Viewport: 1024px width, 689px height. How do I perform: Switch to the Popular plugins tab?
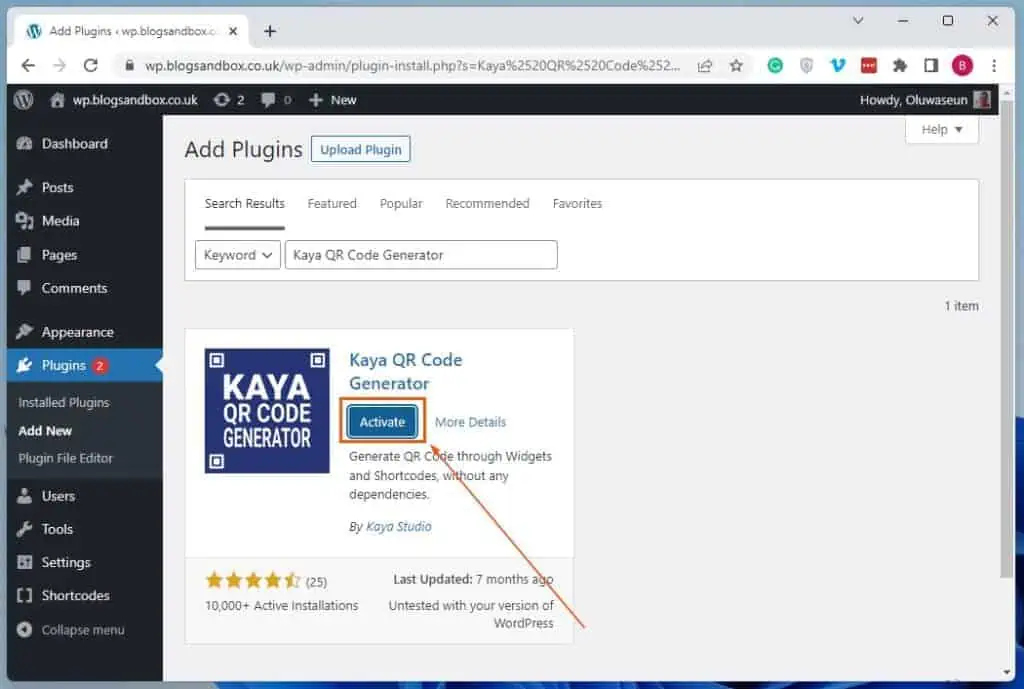coord(401,203)
